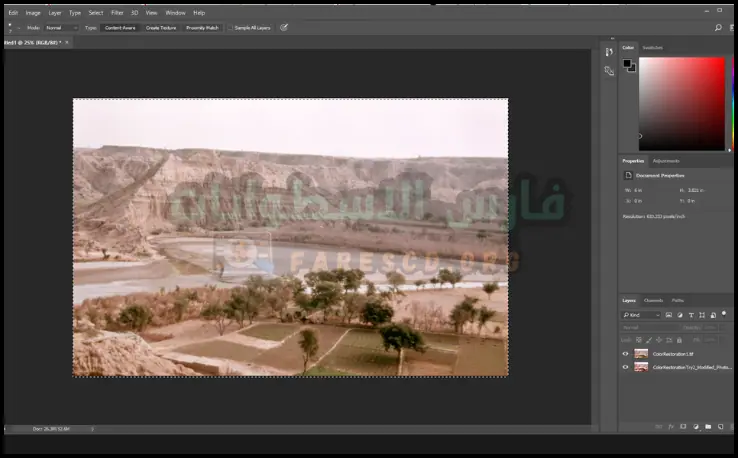Select the Proximity Match type button

202,27
